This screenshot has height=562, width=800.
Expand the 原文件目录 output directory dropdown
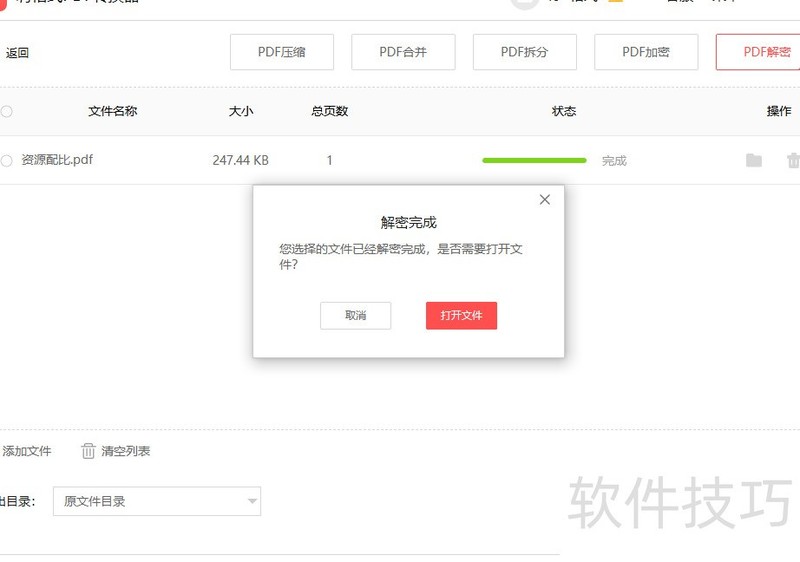click(x=157, y=501)
